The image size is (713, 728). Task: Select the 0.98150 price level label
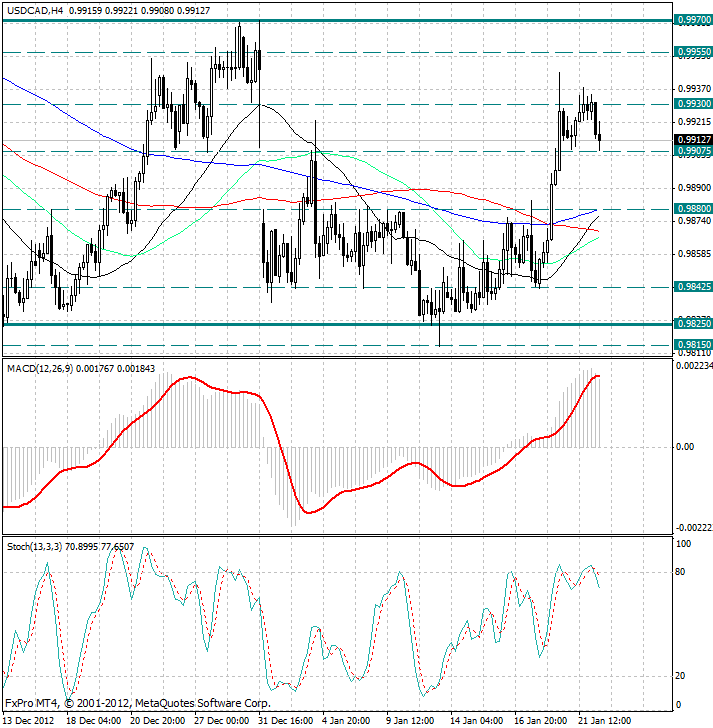point(693,344)
